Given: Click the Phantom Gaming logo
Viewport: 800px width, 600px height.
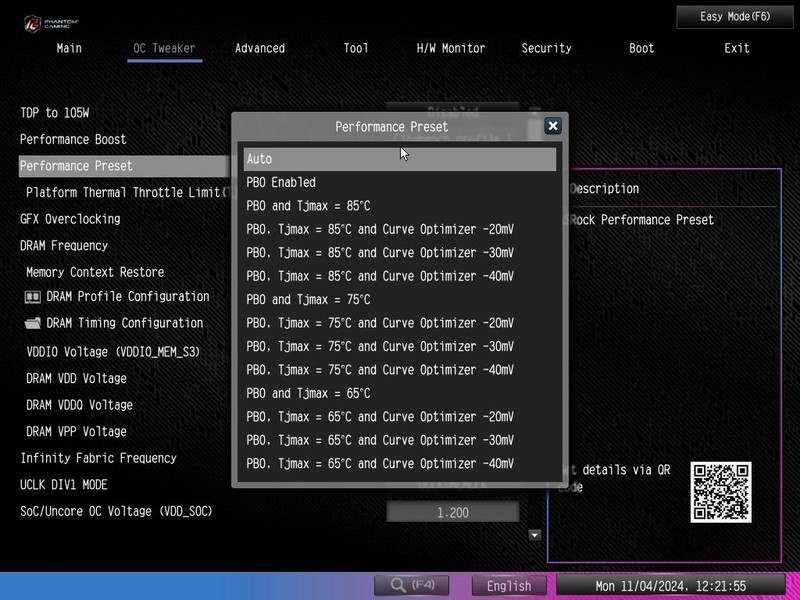Looking at the screenshot, I should click(45, 20).
